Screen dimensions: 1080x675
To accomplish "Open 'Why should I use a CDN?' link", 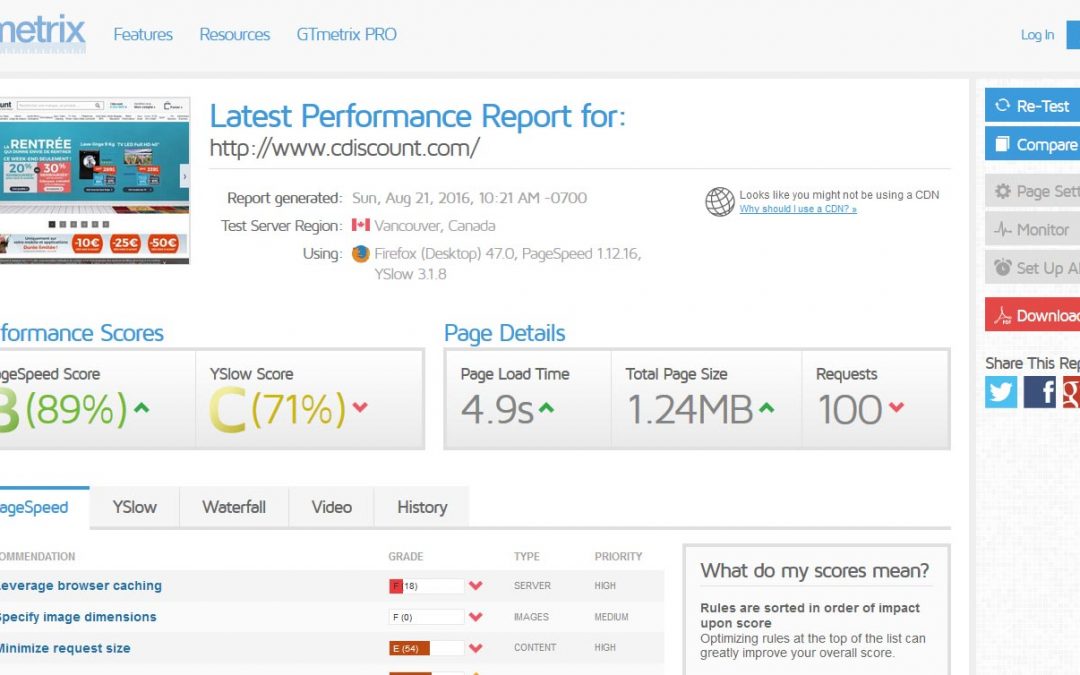I will click(798, 209).
